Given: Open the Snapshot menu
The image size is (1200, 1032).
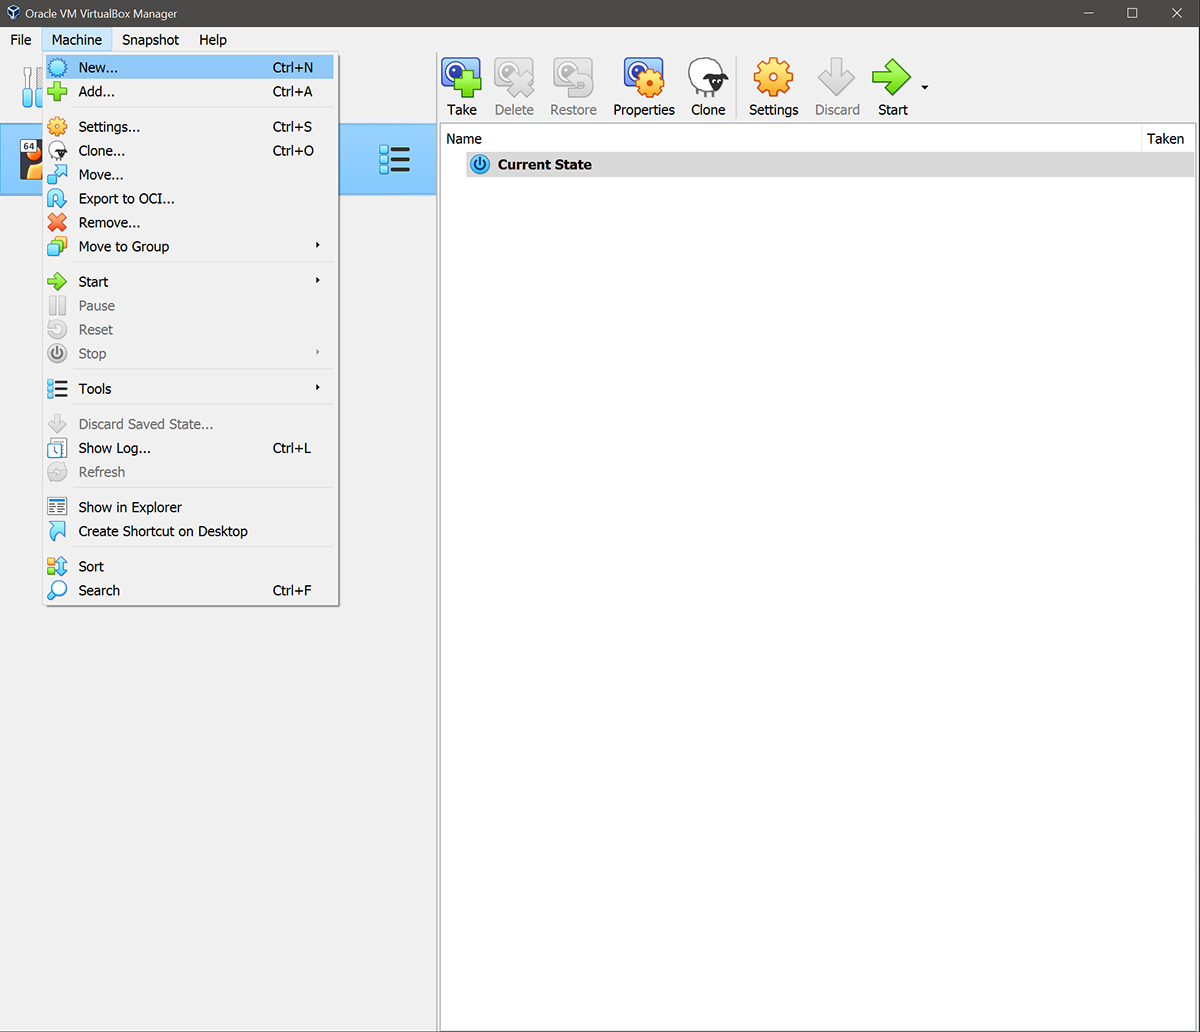Looking at the screenshot, I should (151, 40).
